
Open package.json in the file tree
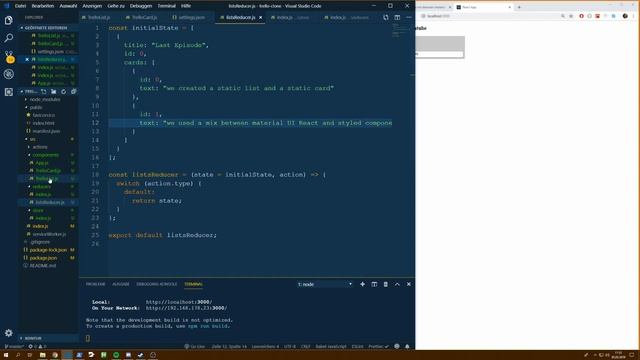click(x=43, y=258)
